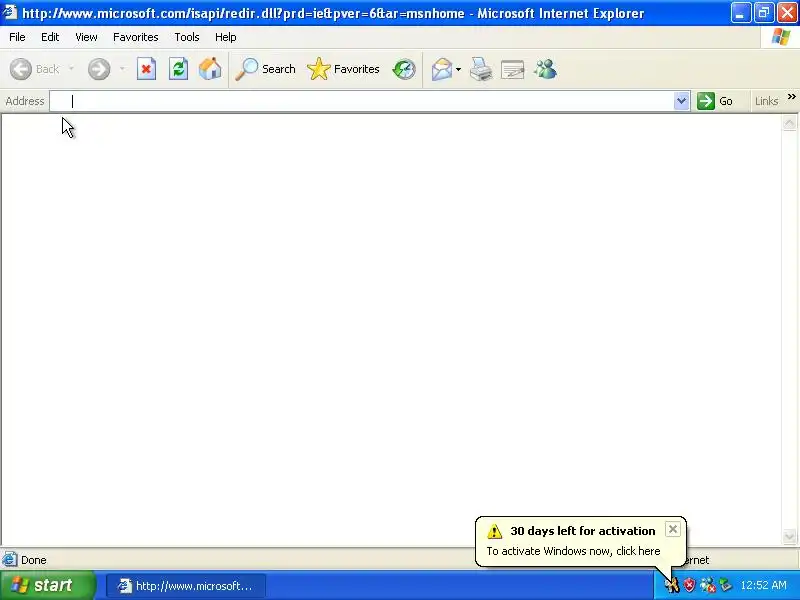Open the Favorites menu
Viewport: 800px width, 600px height.
pos(136,37)
